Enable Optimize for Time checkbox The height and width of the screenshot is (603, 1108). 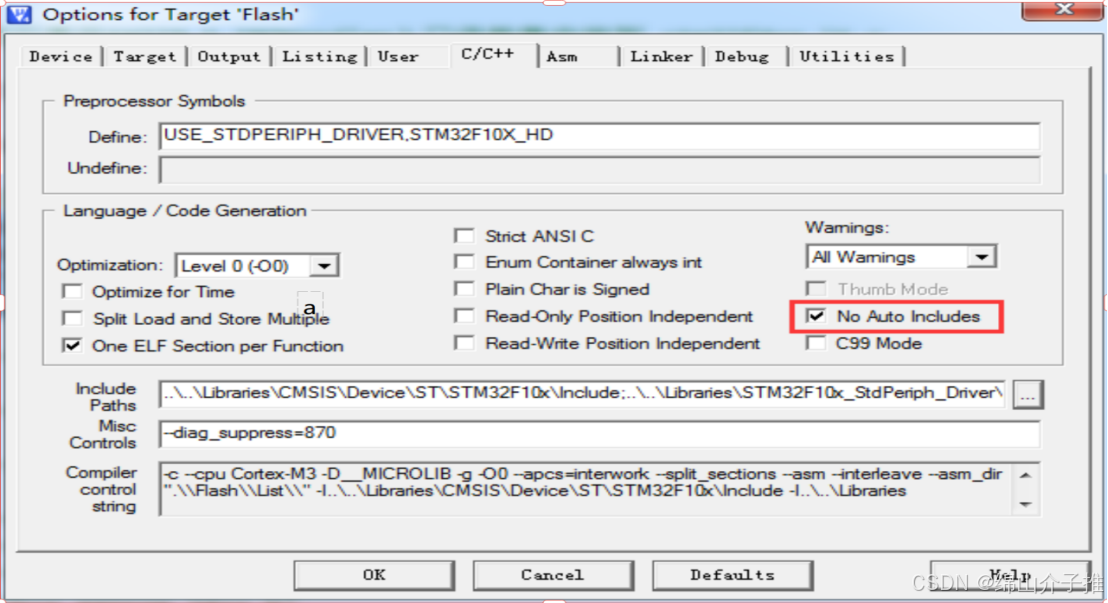(x=72, y=292)
